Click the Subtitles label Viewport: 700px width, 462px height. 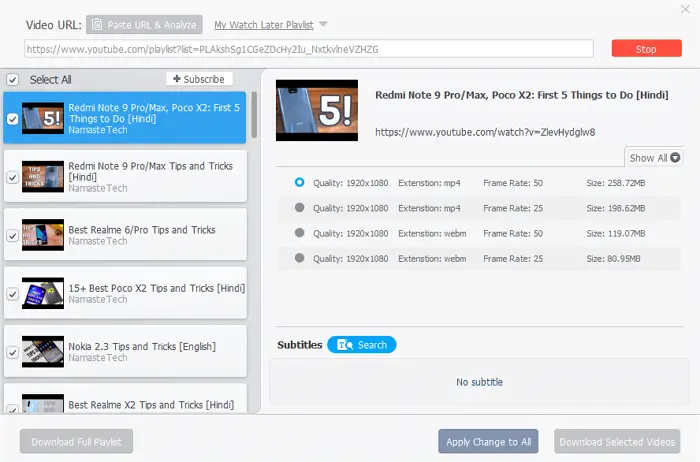300,345
